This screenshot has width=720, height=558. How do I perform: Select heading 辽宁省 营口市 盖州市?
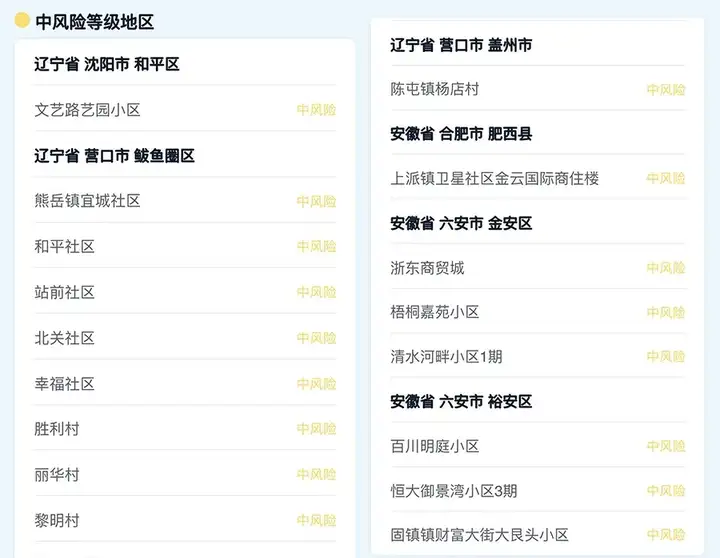pos(461,45)
